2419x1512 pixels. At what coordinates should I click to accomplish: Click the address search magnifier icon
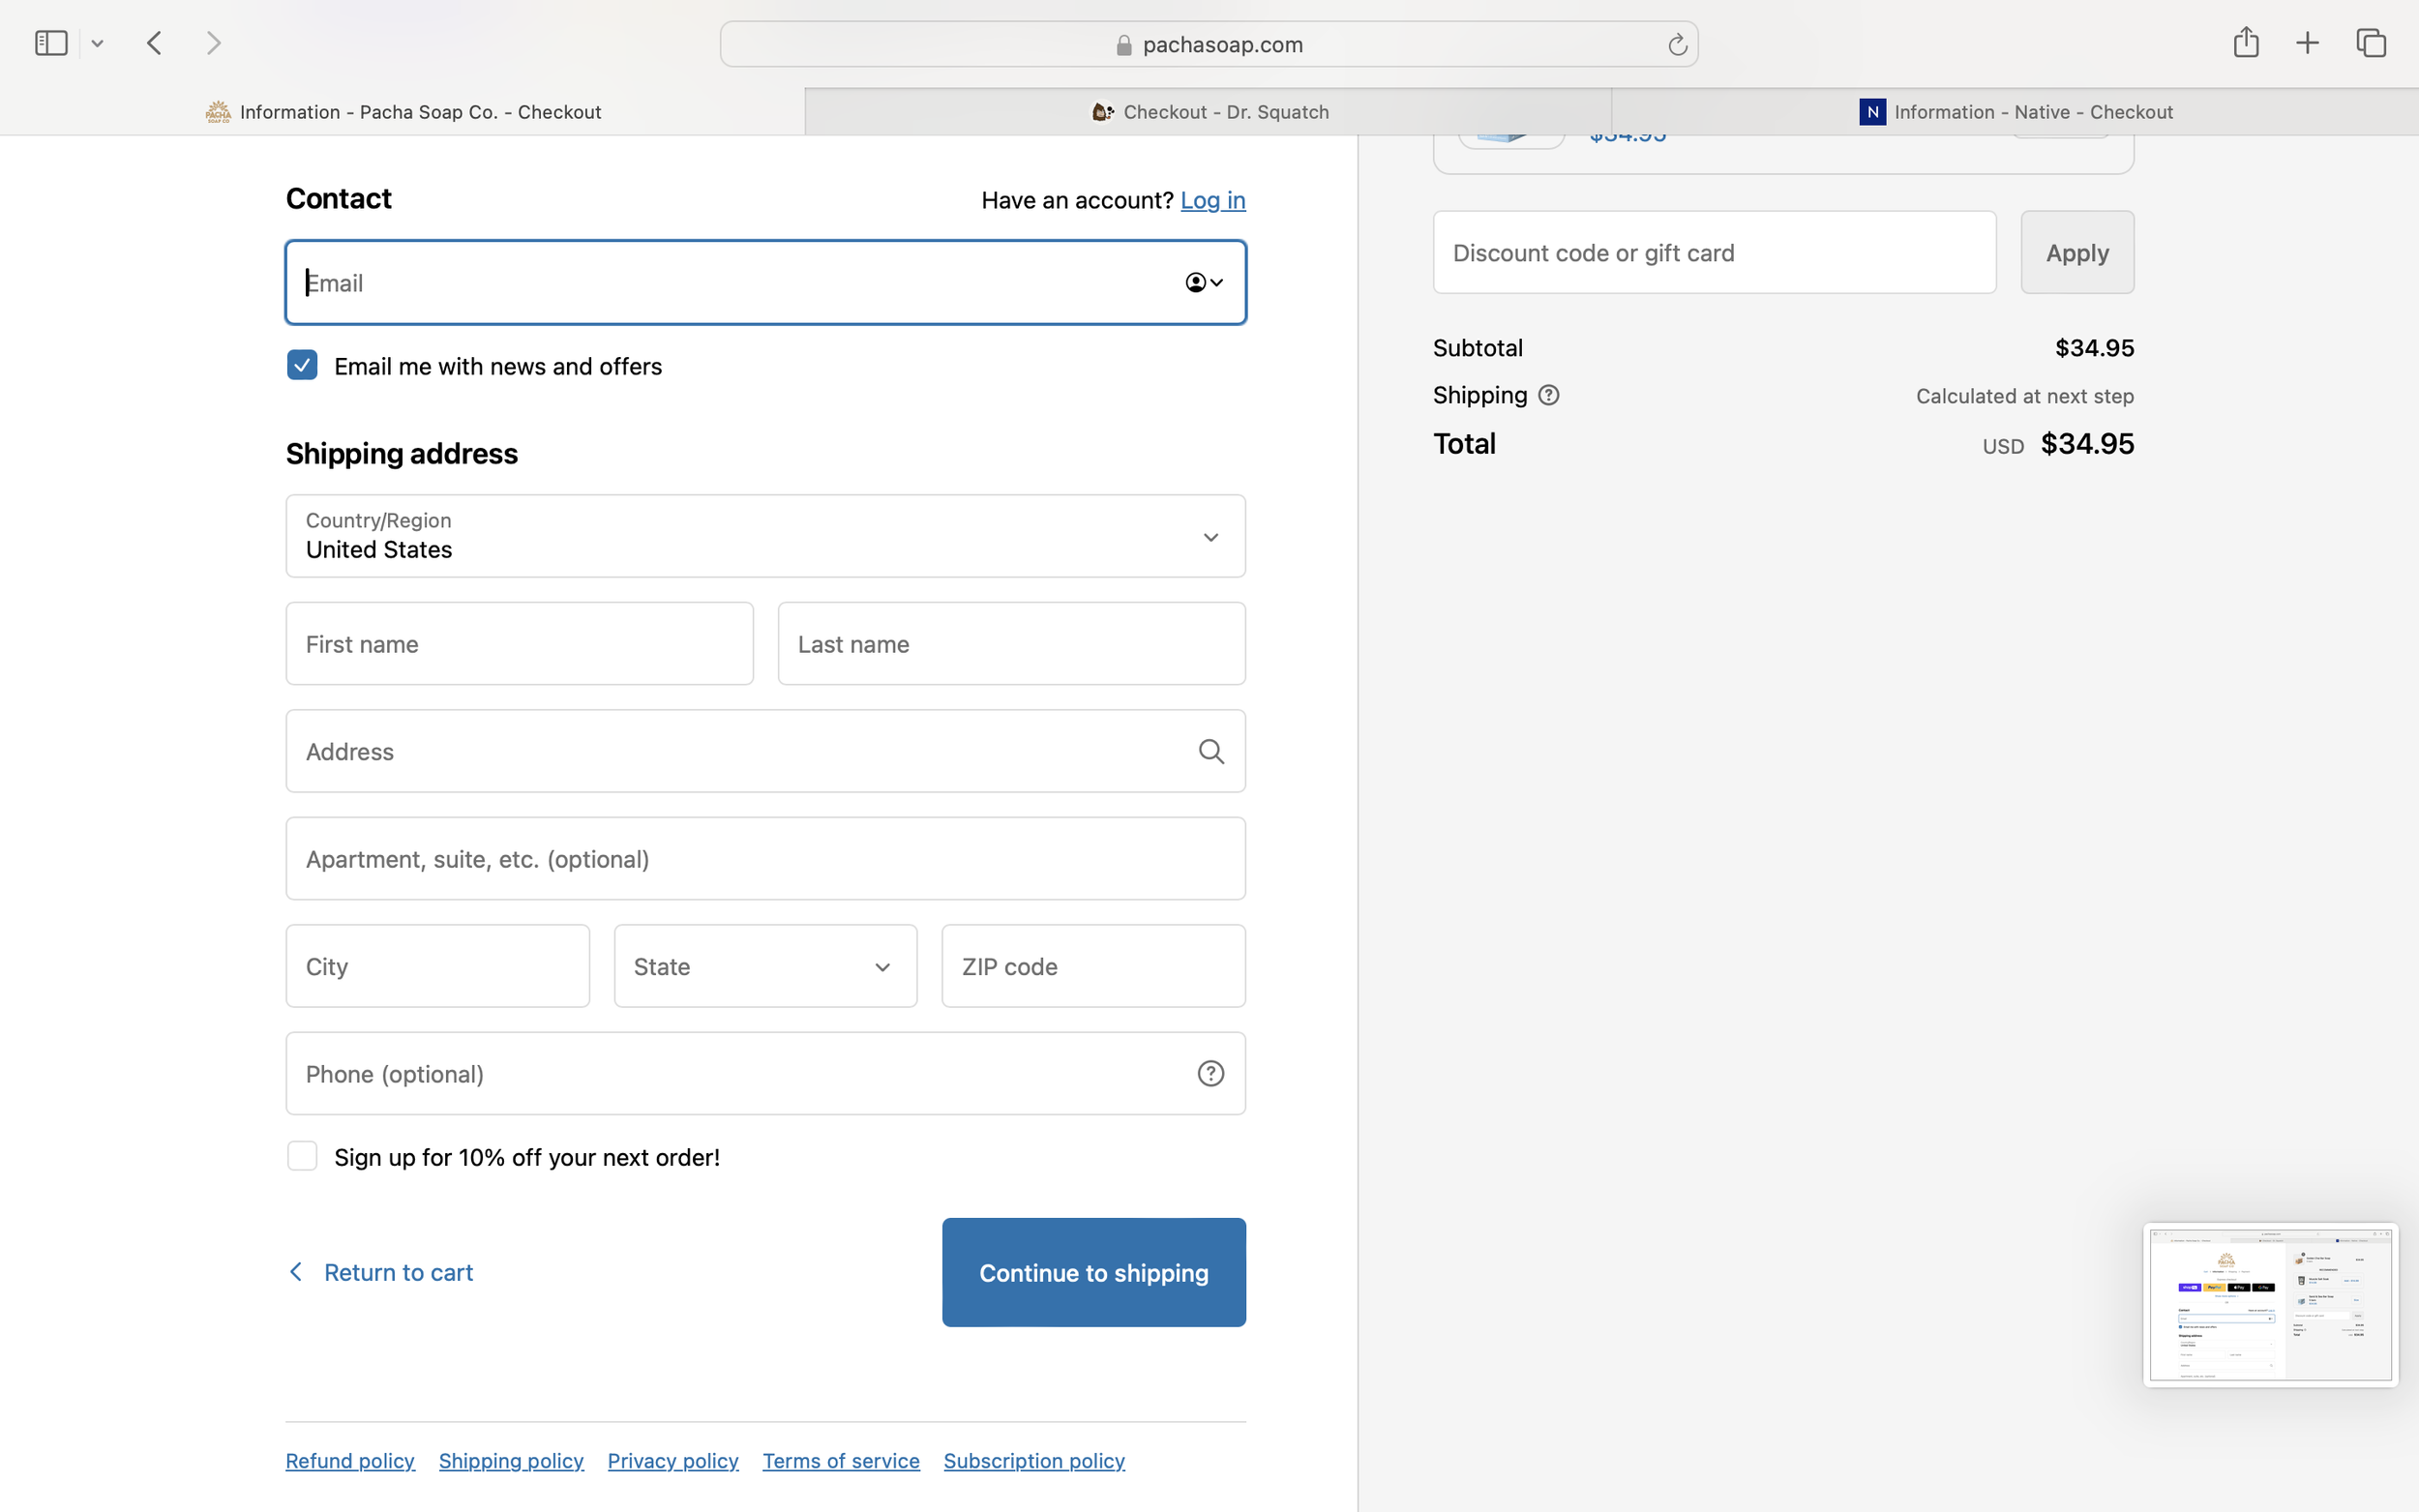[1211, 752]
